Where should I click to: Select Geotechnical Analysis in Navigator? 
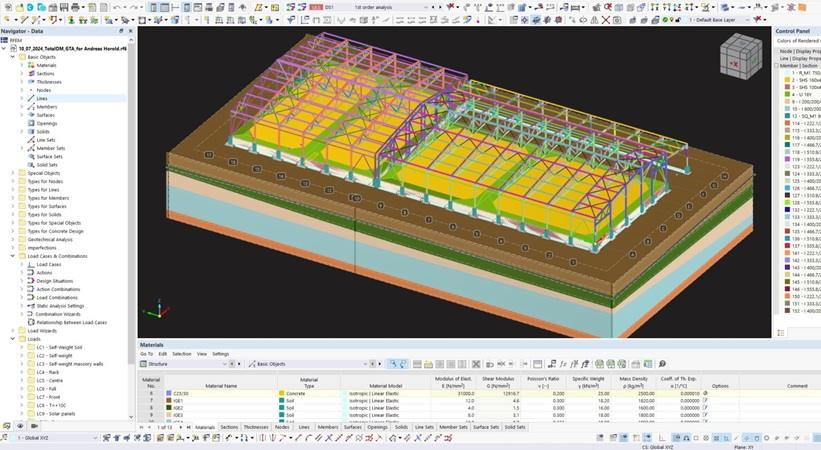coord(50,239)
